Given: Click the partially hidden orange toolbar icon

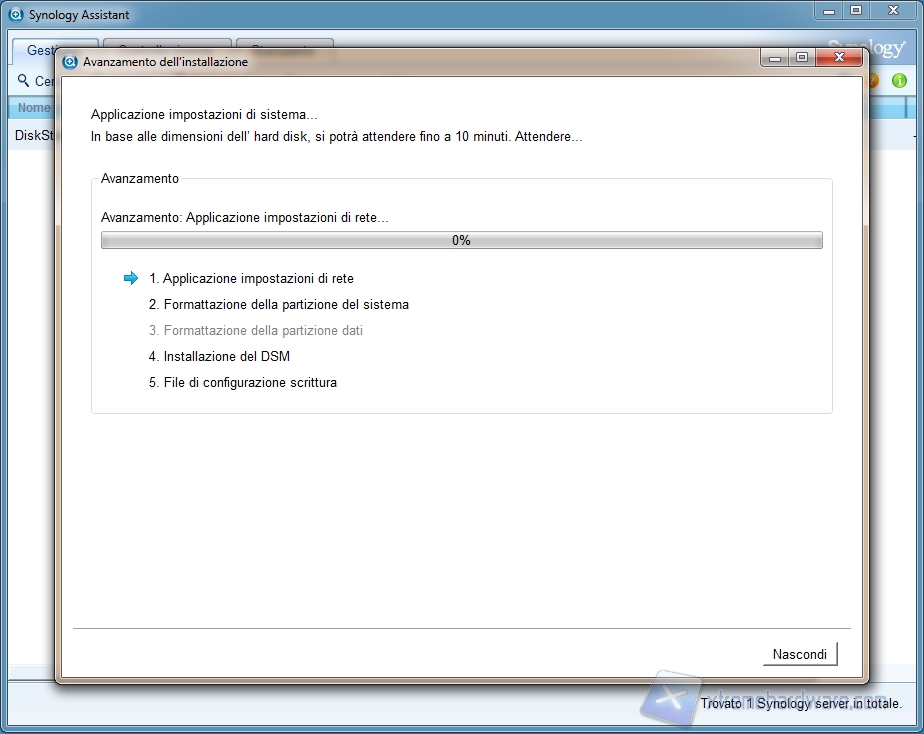Looking at the screenshot, I should point(873,80).
